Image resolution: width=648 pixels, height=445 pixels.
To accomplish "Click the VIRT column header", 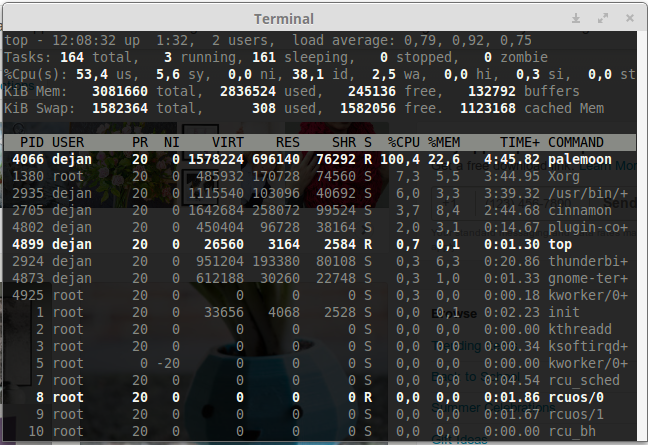I will pyautogui.click(x=228, y=143).
